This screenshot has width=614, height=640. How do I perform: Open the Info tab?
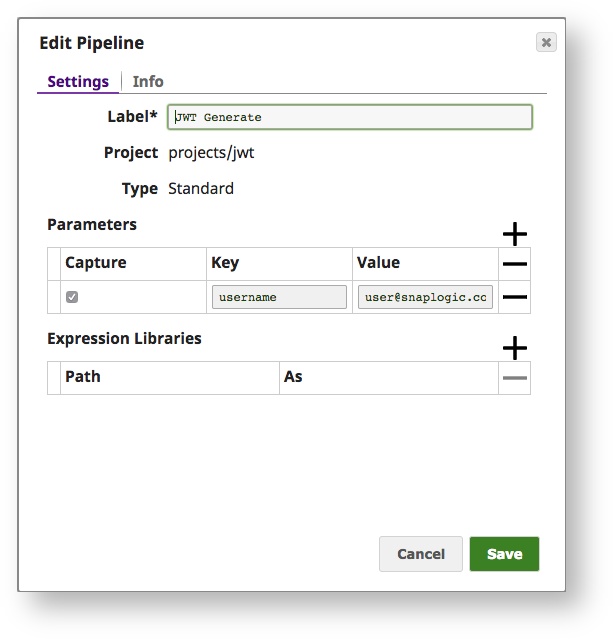point(148,82)
